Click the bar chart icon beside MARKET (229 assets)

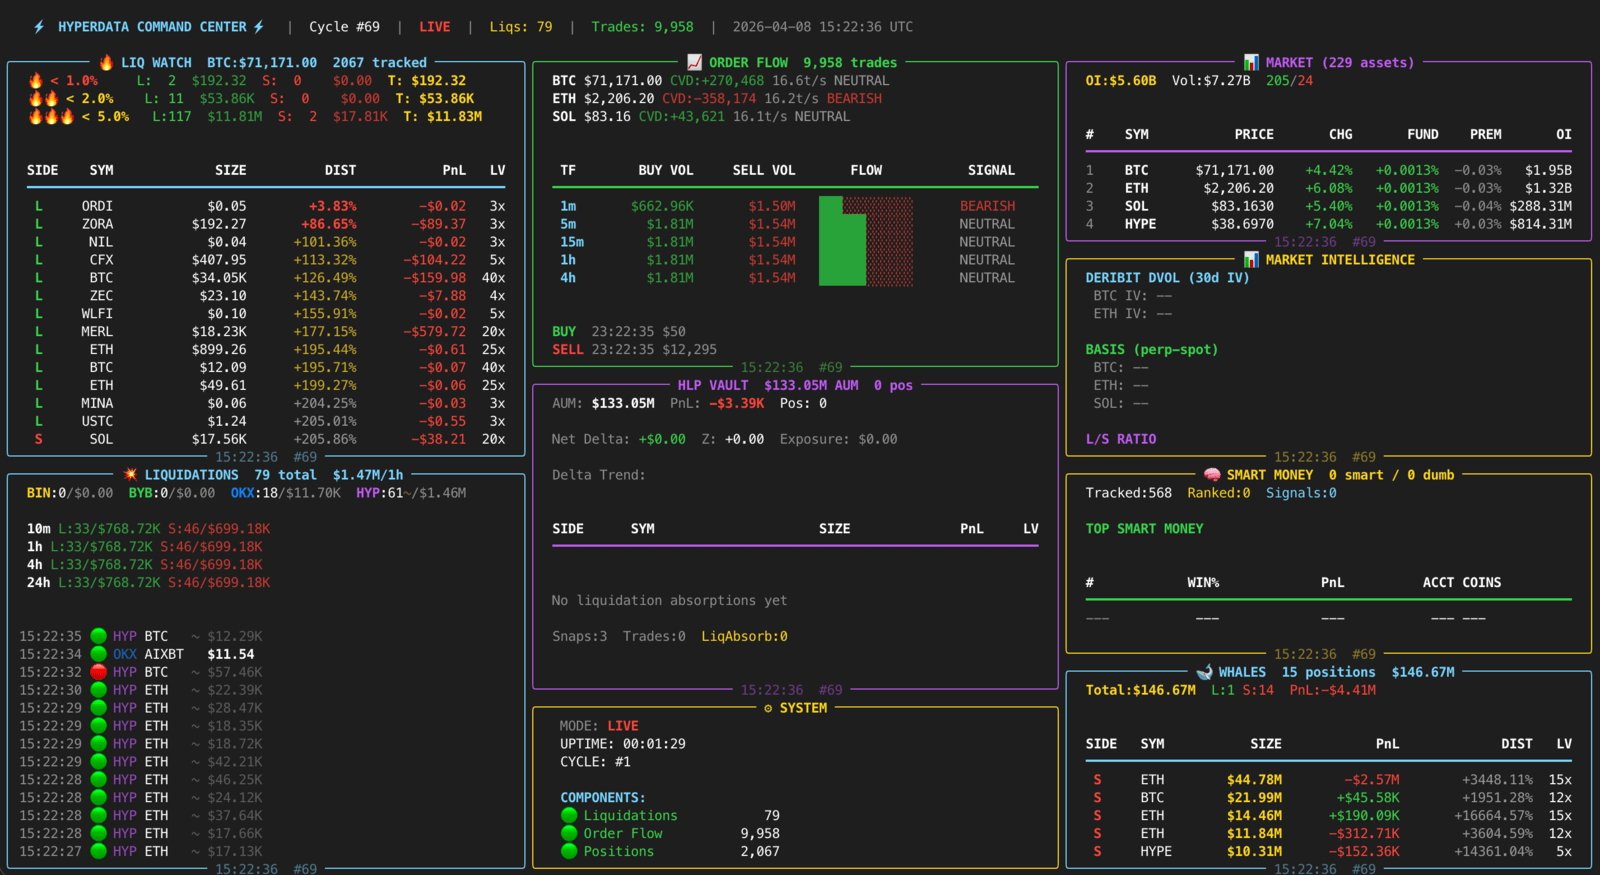1251,62
